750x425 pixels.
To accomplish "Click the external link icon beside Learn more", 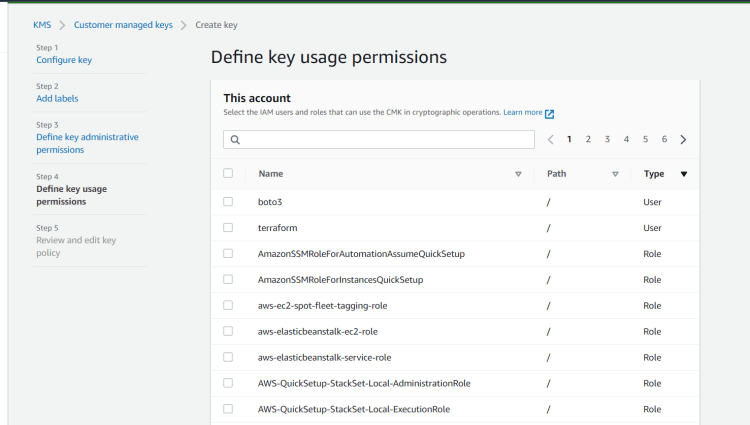I will (549, 113).
